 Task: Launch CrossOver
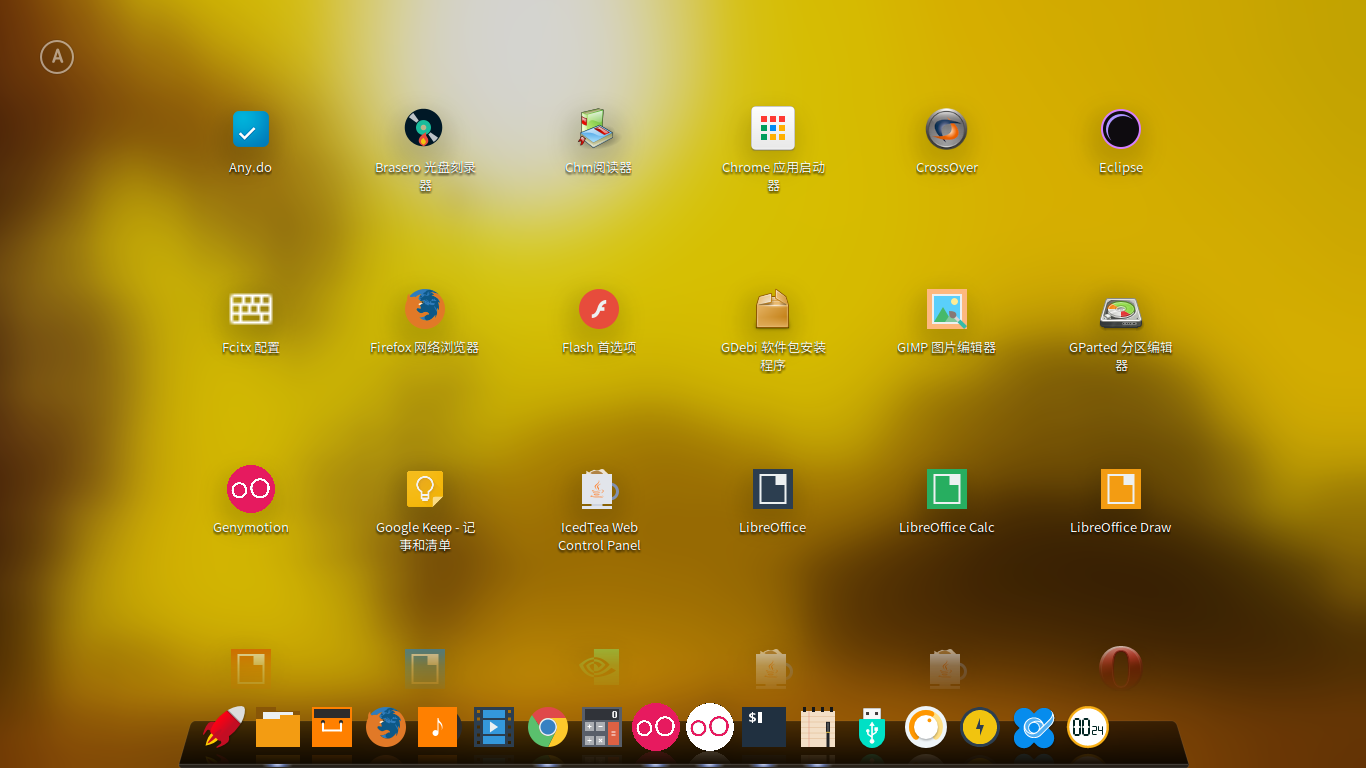(946, 129)
